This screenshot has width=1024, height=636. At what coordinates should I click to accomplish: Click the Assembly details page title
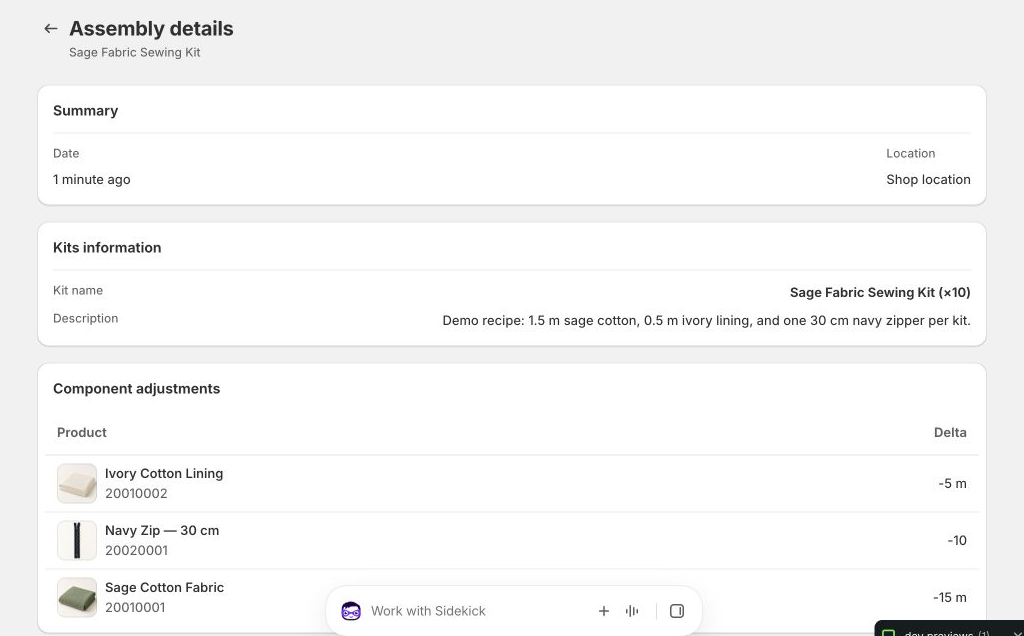click(x=151, y=29)
